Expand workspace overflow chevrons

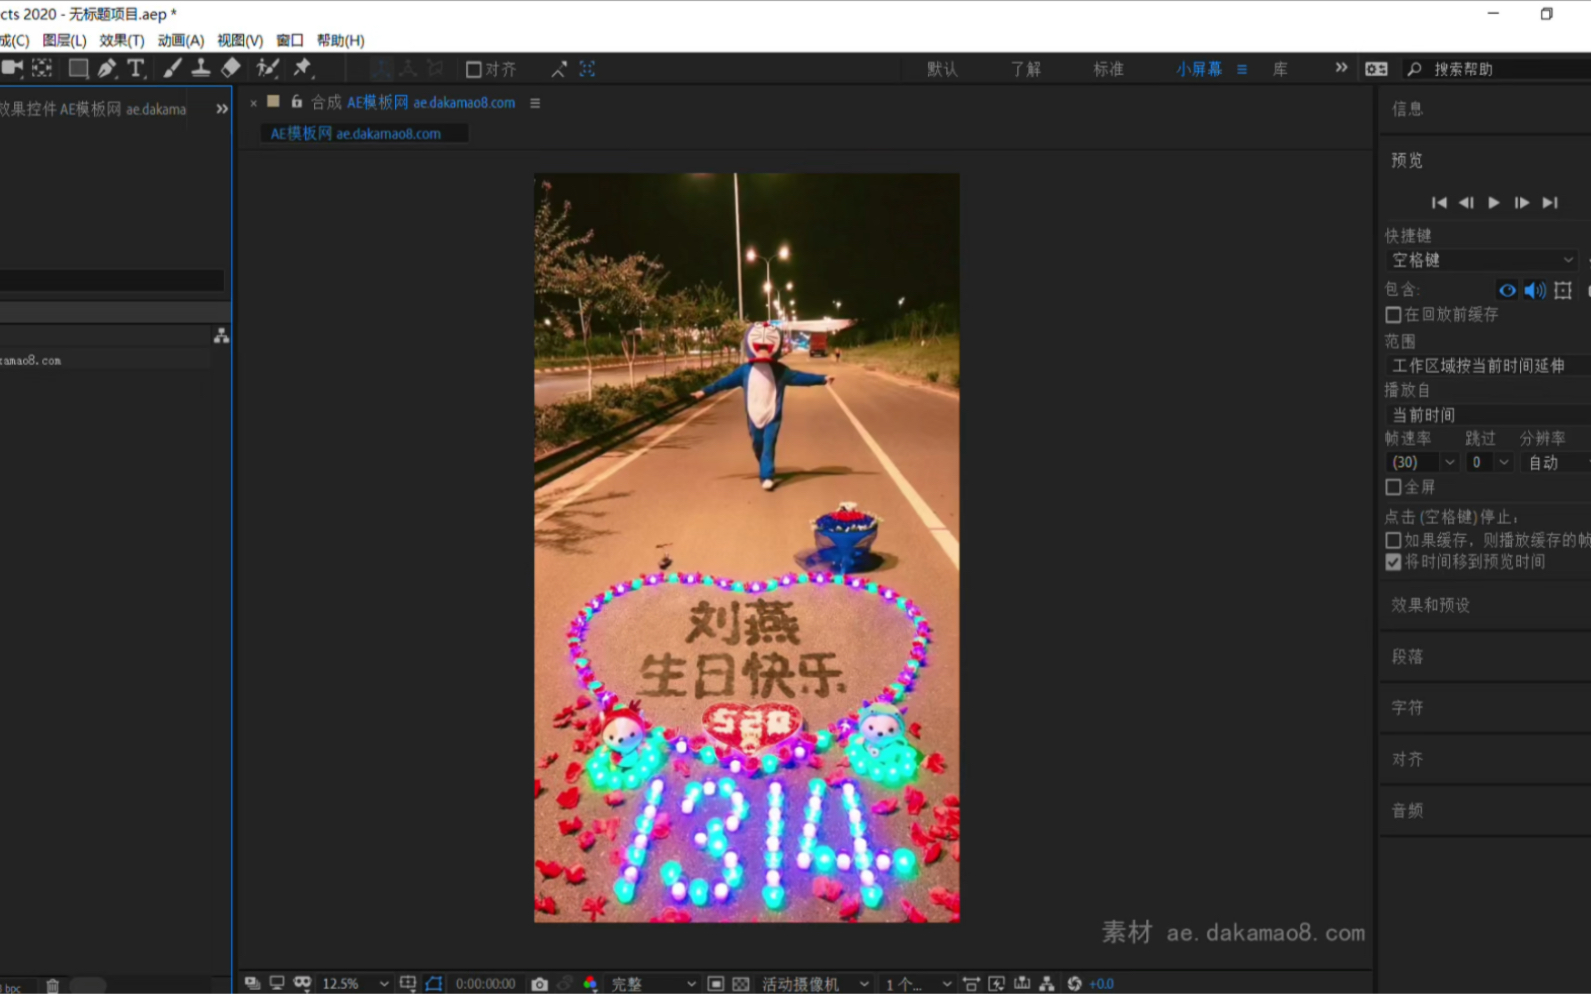1341,68
